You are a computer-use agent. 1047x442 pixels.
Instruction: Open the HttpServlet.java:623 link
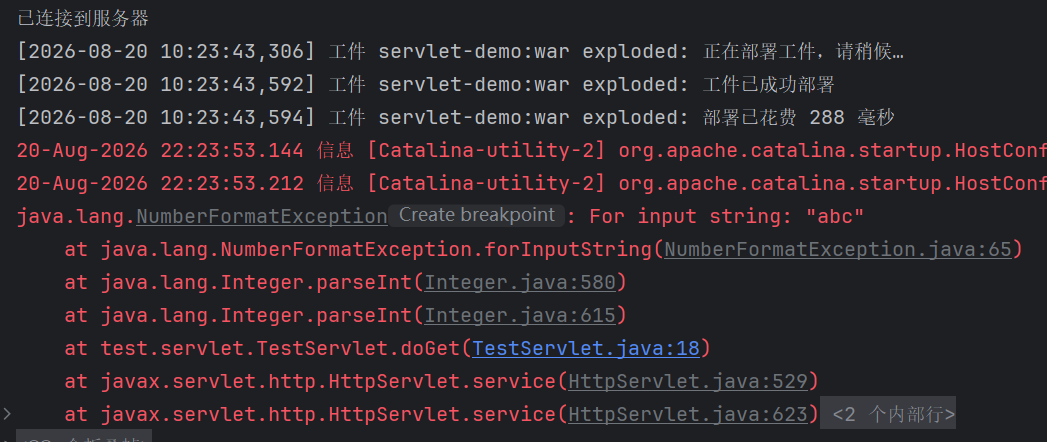[688, 415]
